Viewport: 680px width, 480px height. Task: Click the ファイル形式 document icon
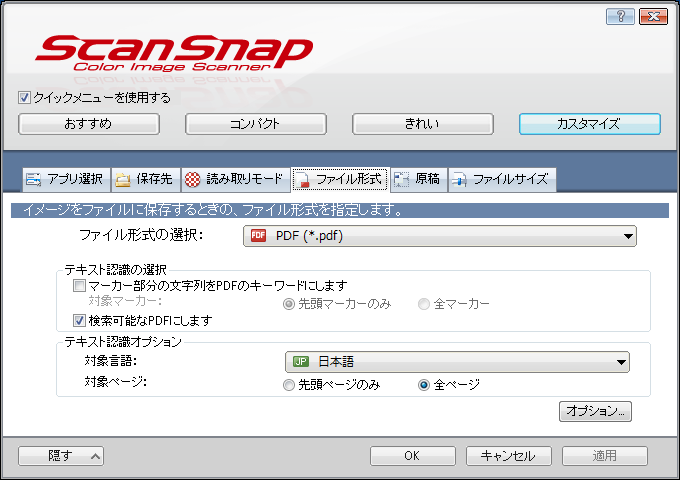(x=302, y=180)
